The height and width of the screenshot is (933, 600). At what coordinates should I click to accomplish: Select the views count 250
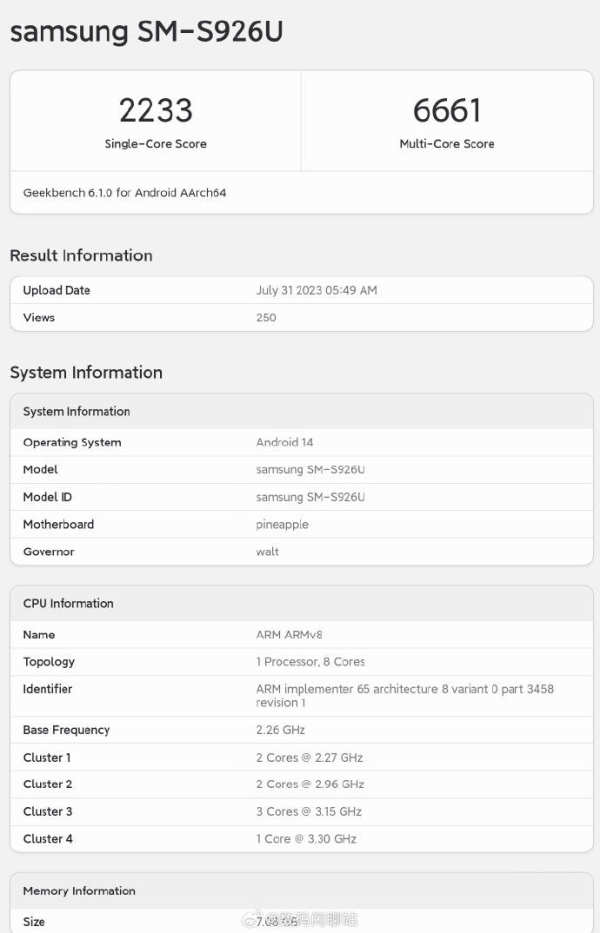coord(266,318)
